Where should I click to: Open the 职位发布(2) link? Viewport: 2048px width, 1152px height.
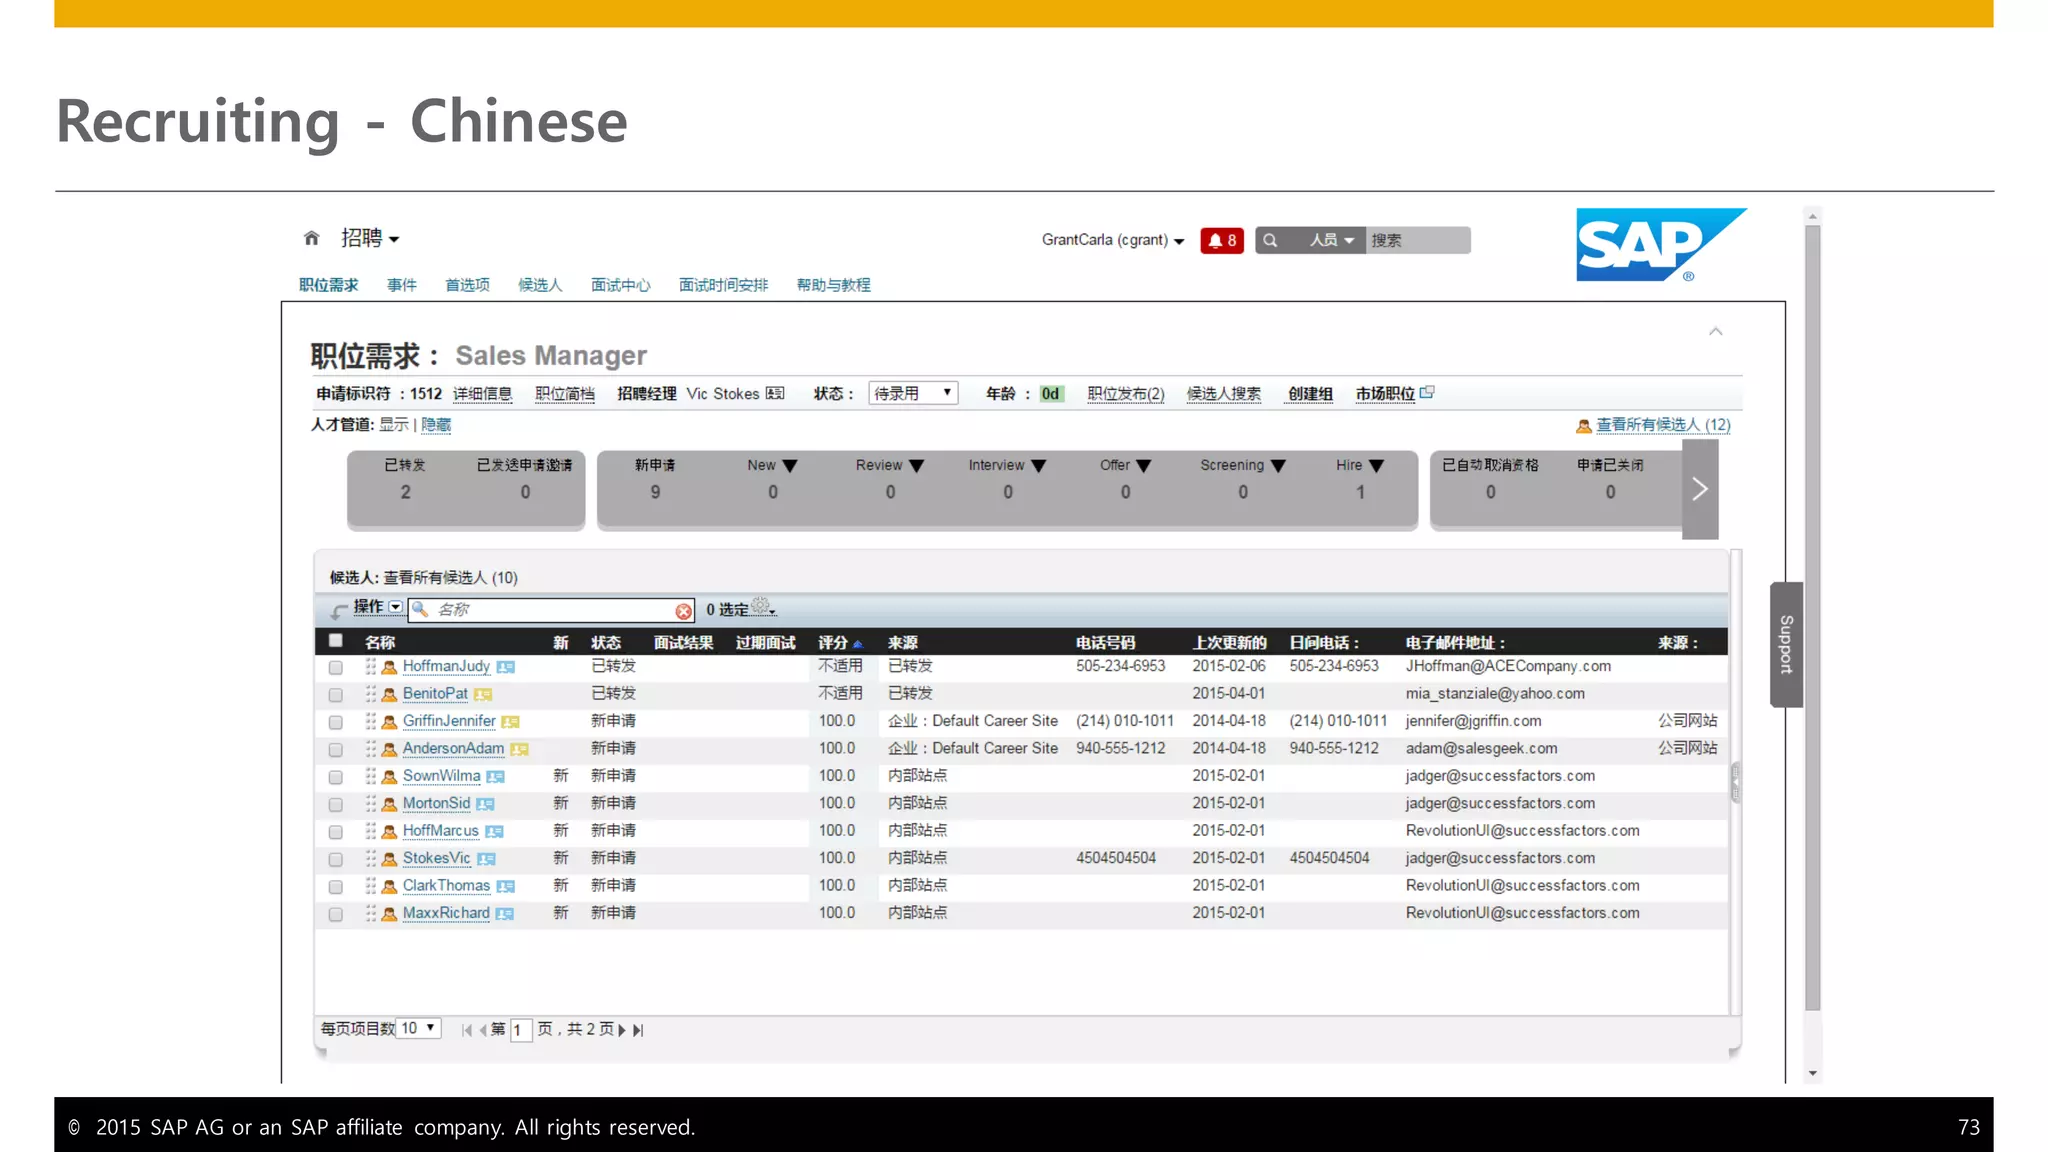[x=1126, y=394]
